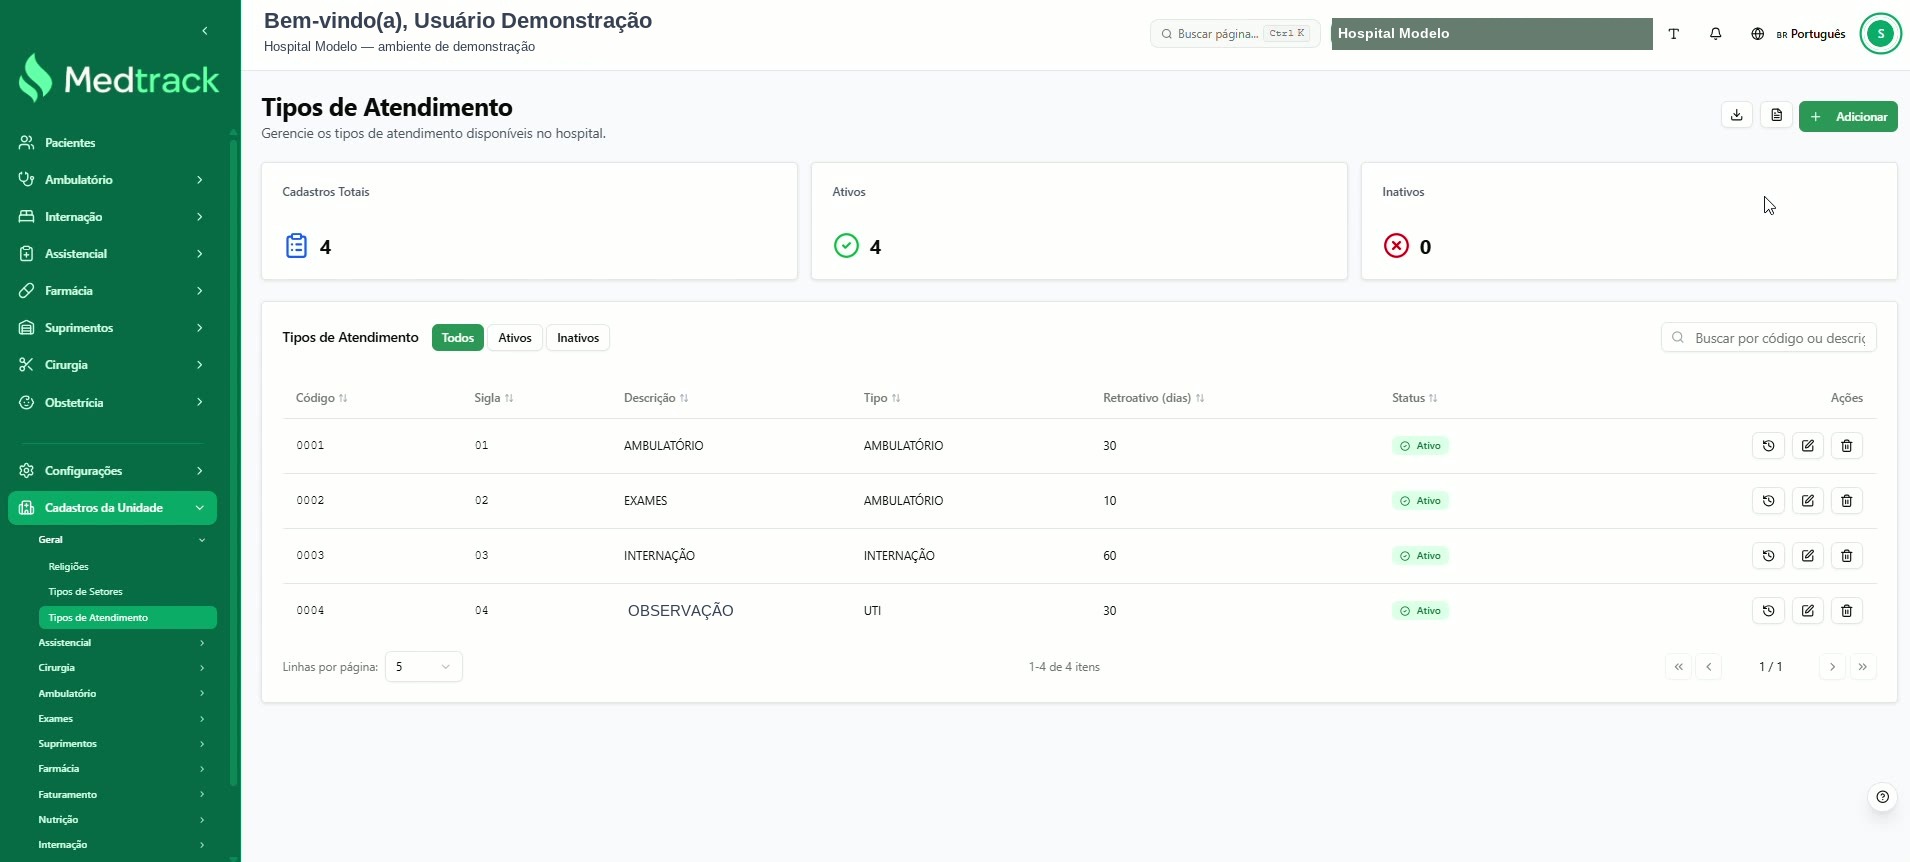This screenshot has width=1910, height=862.
Task: Edit the INTERNAÇÃO row 0003
Action: 1808,556
